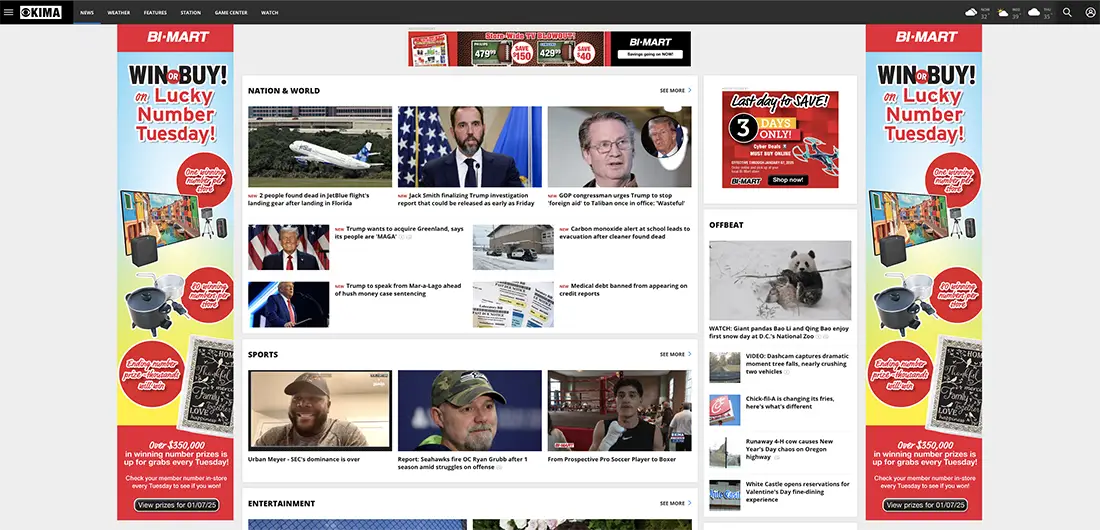The width and height of the screenshot is (1100, 530).
Task: Open the Station menu
Action: (x=190, y=13)
